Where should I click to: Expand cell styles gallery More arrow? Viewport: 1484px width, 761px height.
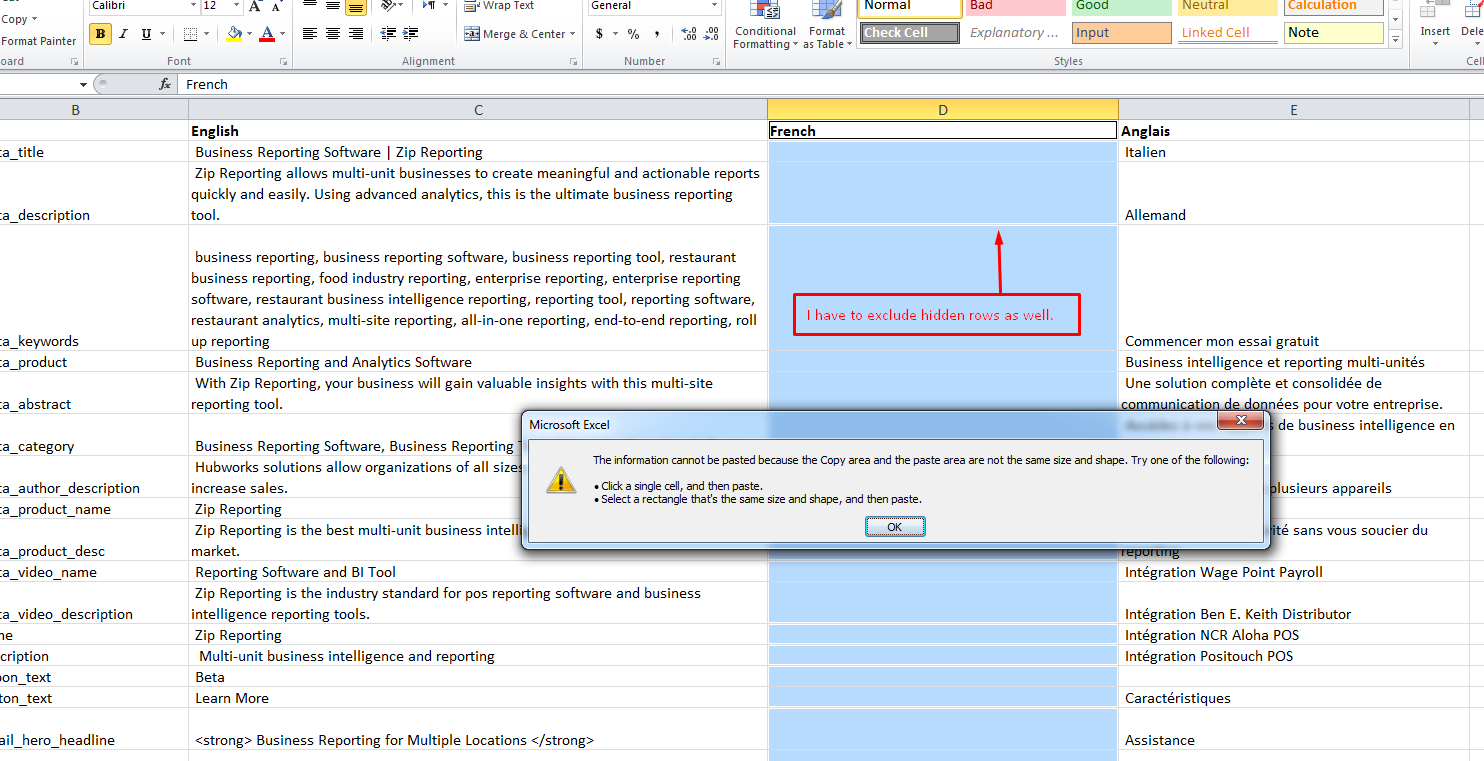click(x=1395, y=38)
